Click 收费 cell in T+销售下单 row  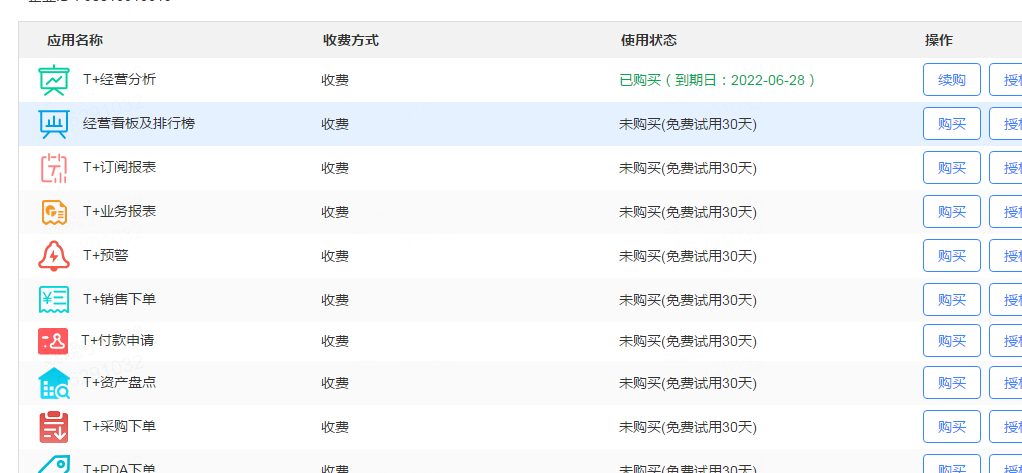pos(335,300)
